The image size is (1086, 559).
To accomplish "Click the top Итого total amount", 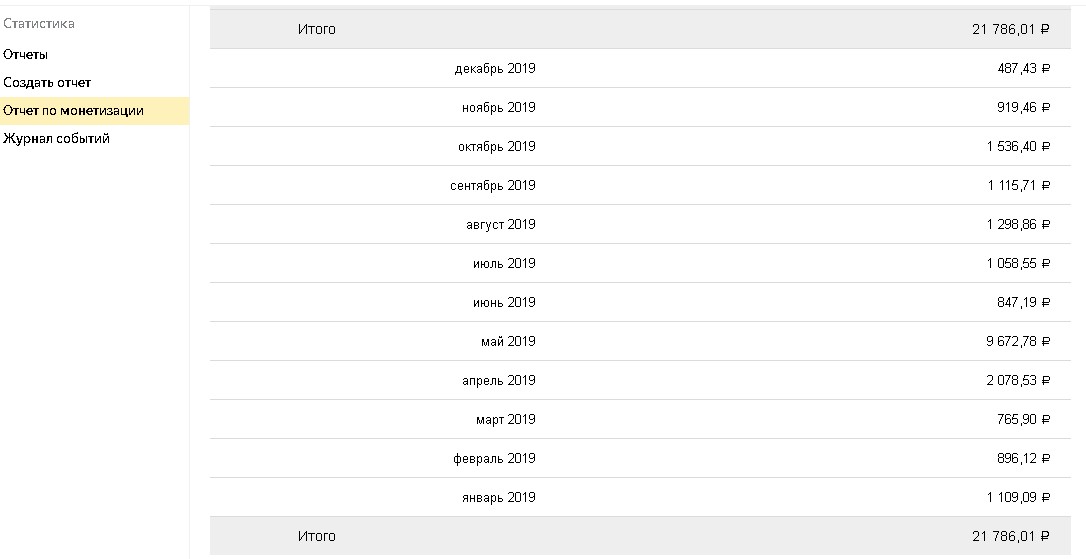I will coord(1011,29).
